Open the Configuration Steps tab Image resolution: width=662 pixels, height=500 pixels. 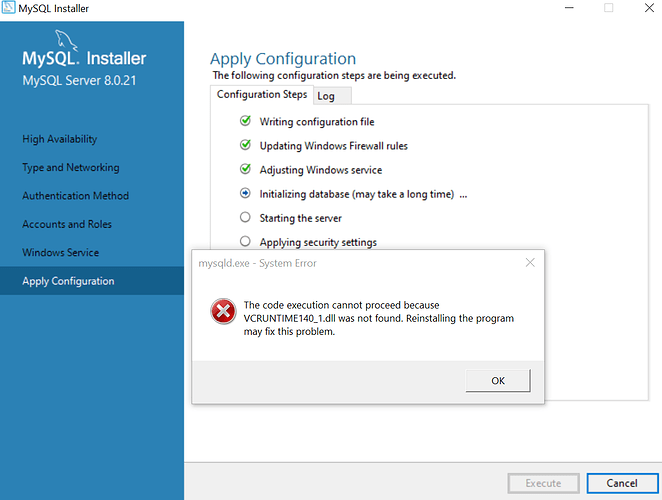[x=262, y=95]
